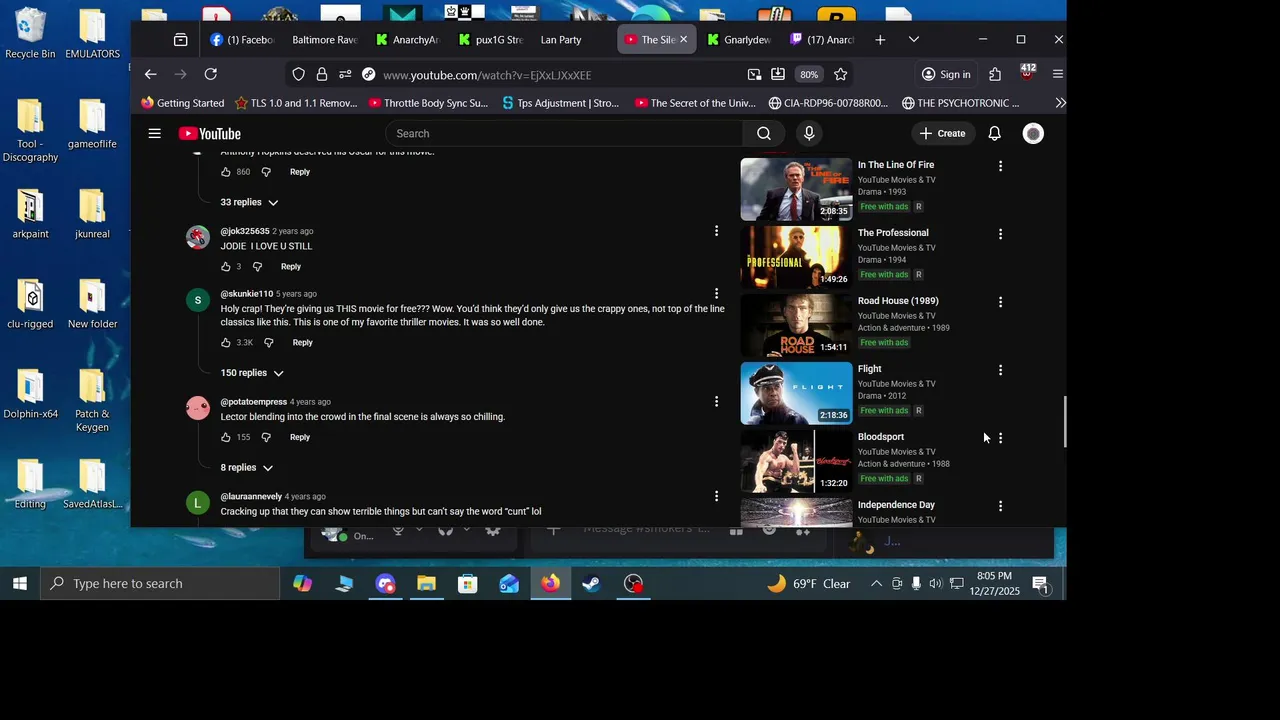Open In The Line Of Fire thumbnail
This screenshot has height=720, width=1280.
pos(796,189)
